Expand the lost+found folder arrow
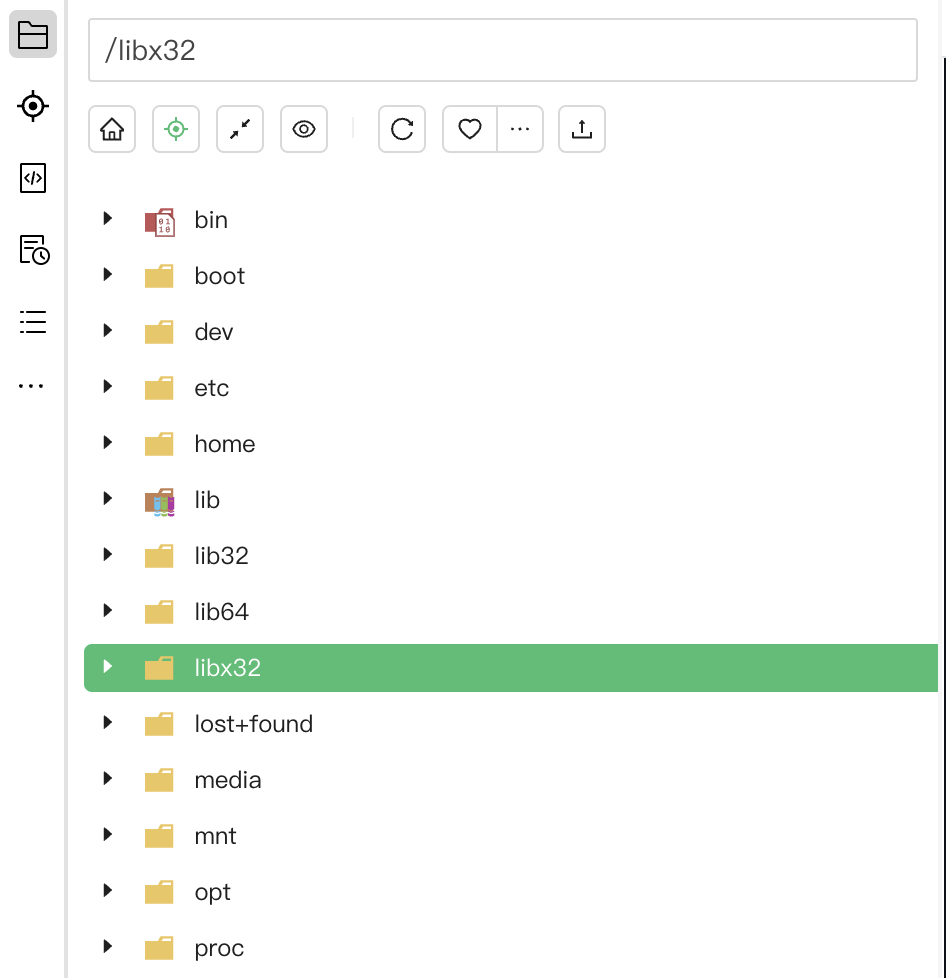Screen dimensions: 946x978 [x=107, y=723]
